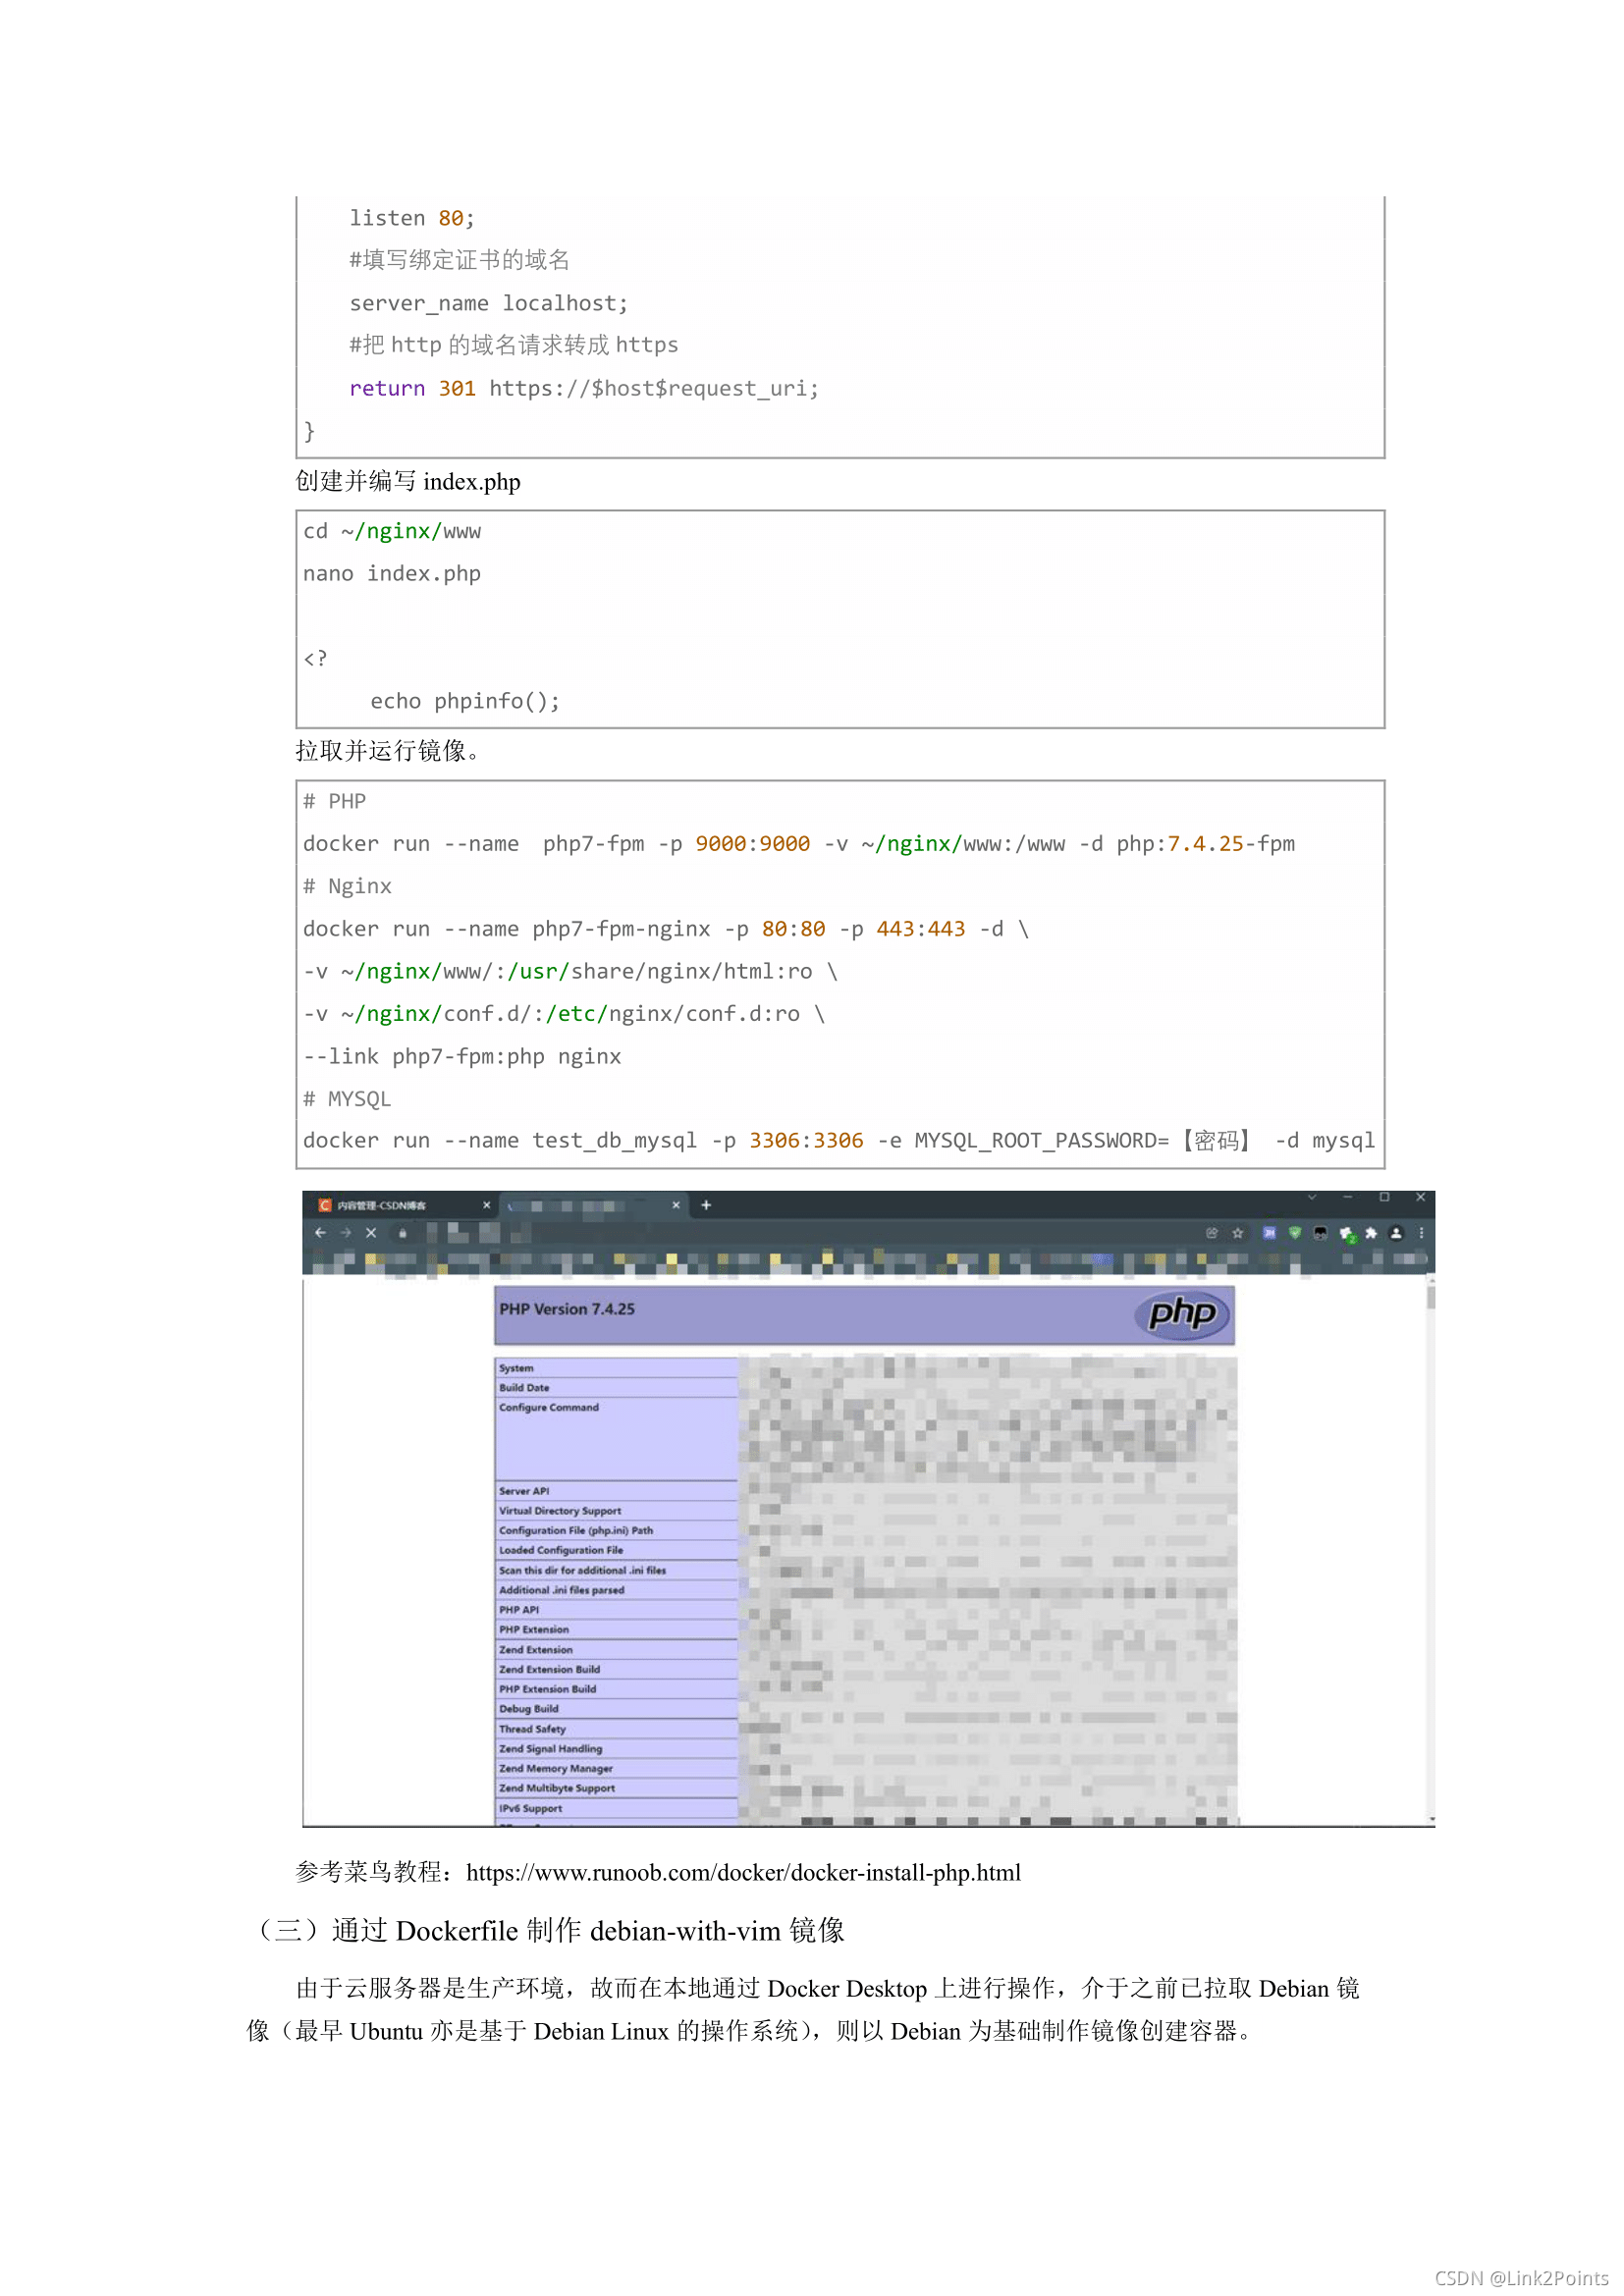Click heading '(三)通过 Dockerfile 制作 debian-with-vim 镜像'
The width and height of the screenshot is (1624, 2296).
coord(548,1930)
